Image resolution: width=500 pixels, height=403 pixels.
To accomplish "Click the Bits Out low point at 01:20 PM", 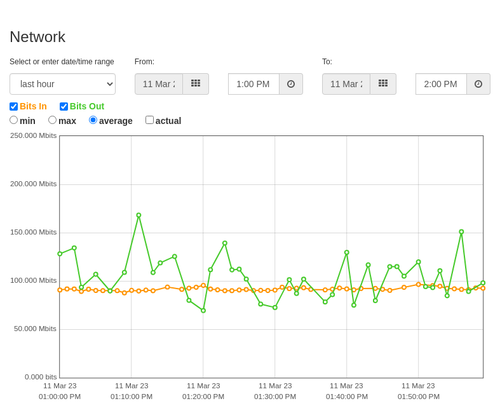I will (x=203, y=310).
